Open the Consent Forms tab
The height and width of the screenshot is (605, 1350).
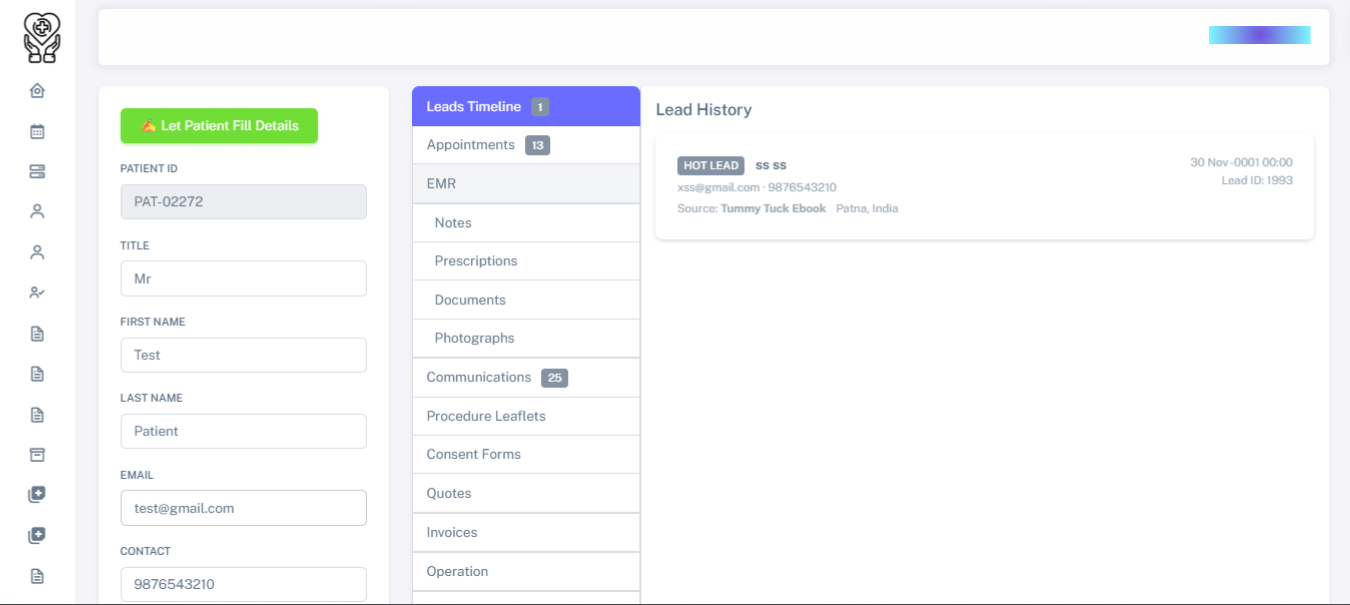tap(526, 454)
